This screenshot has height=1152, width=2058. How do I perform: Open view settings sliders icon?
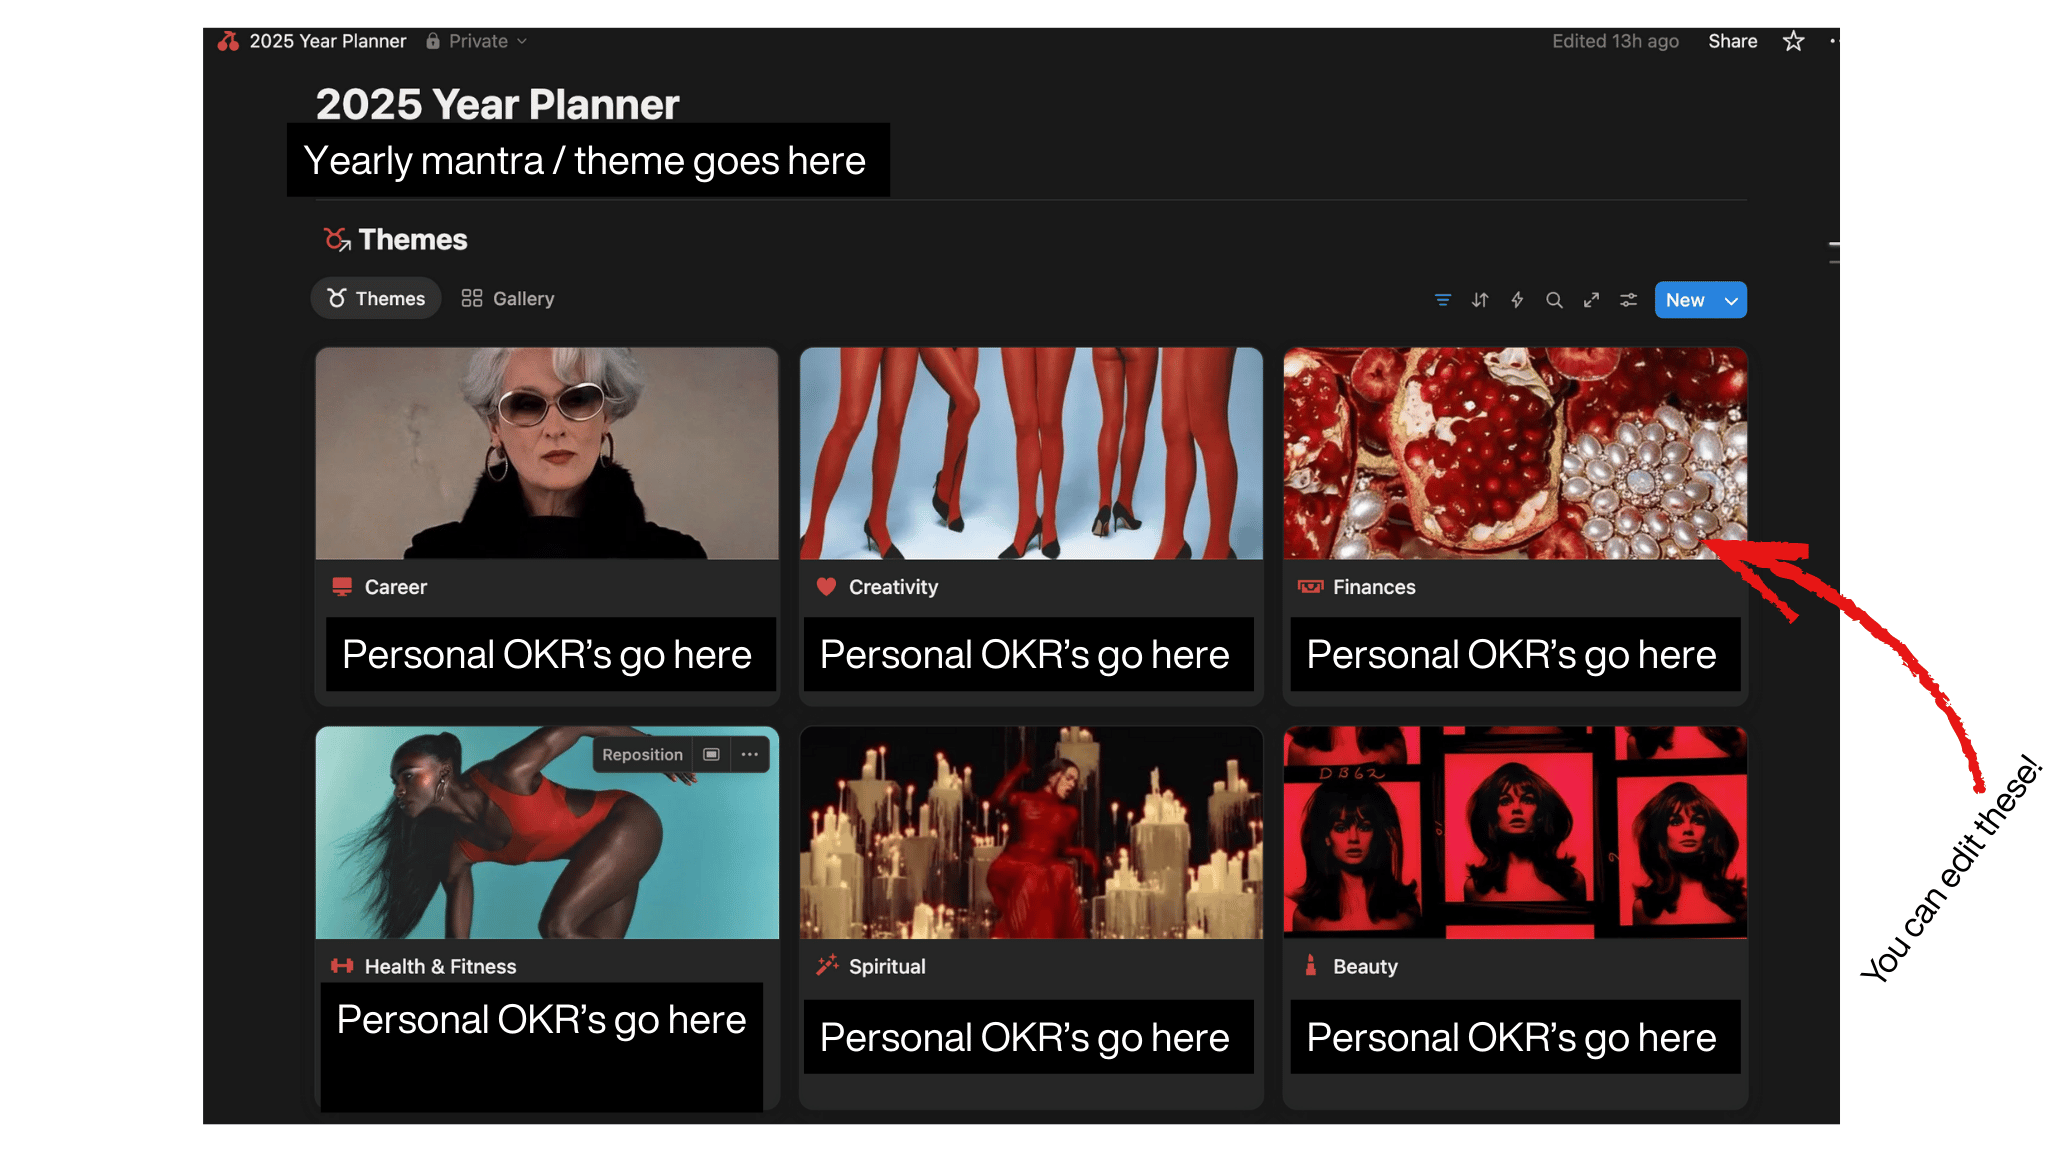coord(1628,300)
